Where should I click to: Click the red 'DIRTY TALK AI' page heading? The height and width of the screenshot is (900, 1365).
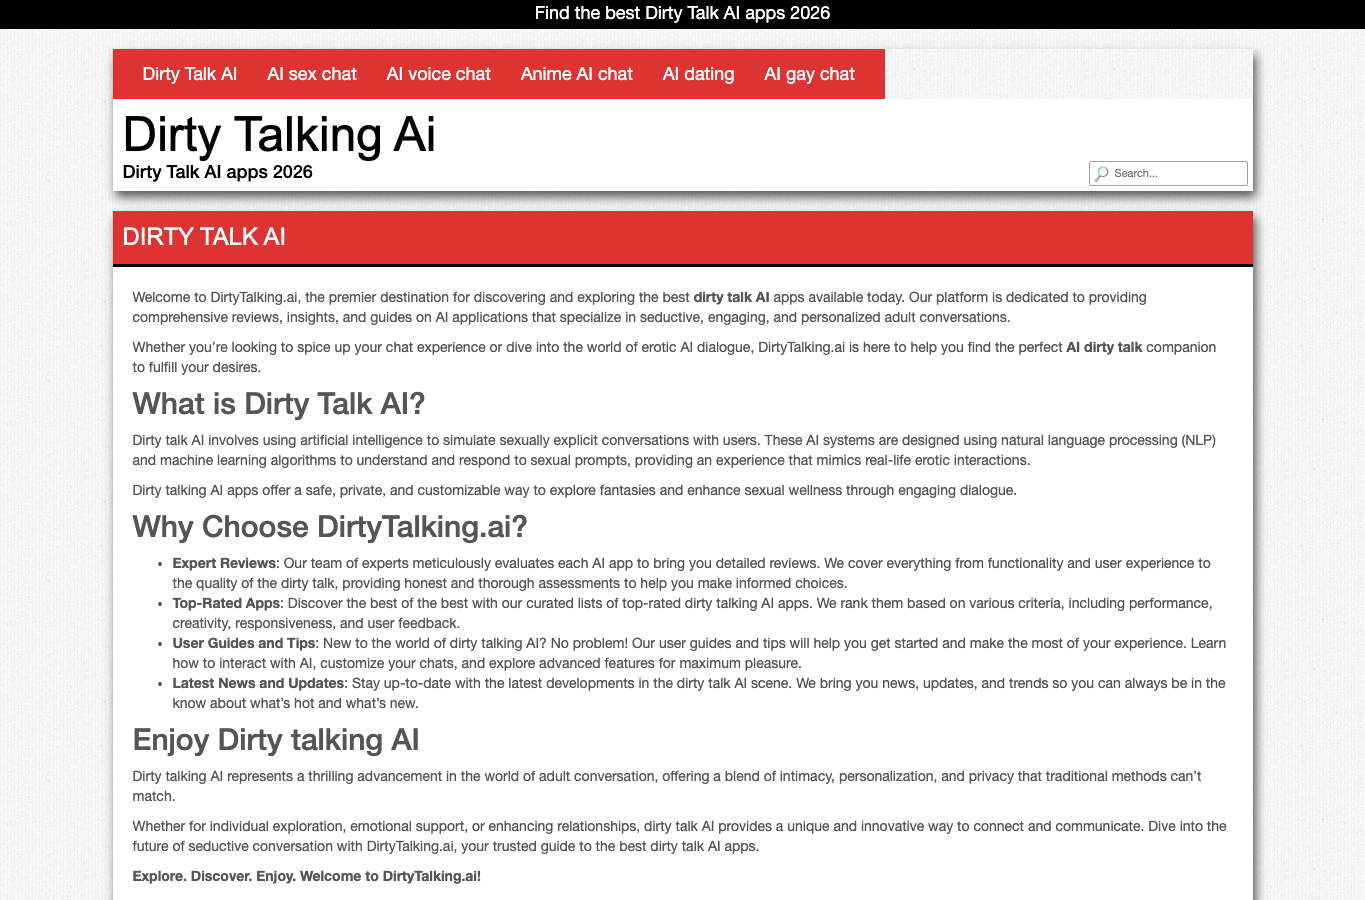pyautogui.click(x=204, y=237)
